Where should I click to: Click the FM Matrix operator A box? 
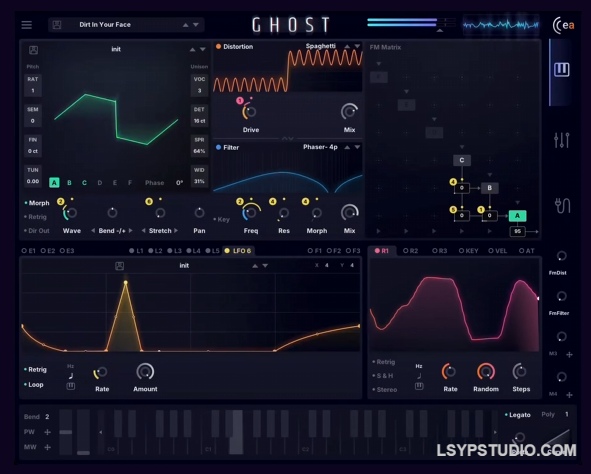click(518, 216)
